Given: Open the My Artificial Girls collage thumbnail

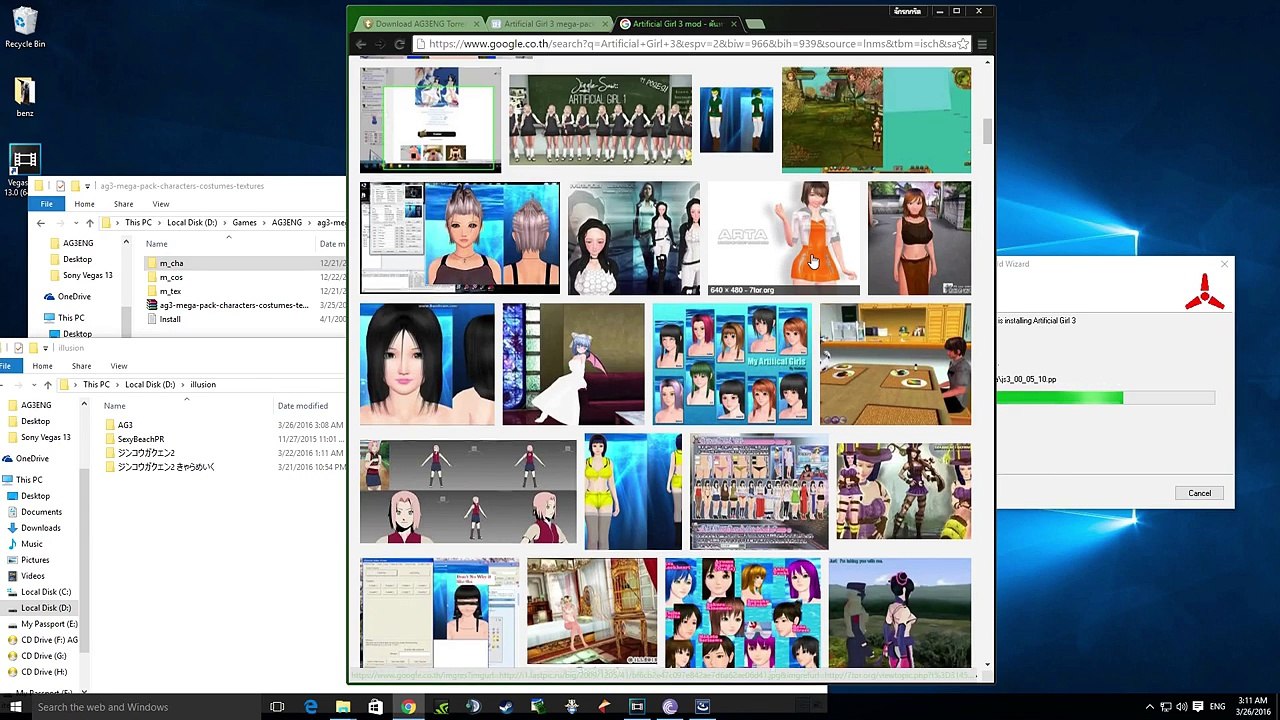Looking at the screenshot, I should pos(732,364).
